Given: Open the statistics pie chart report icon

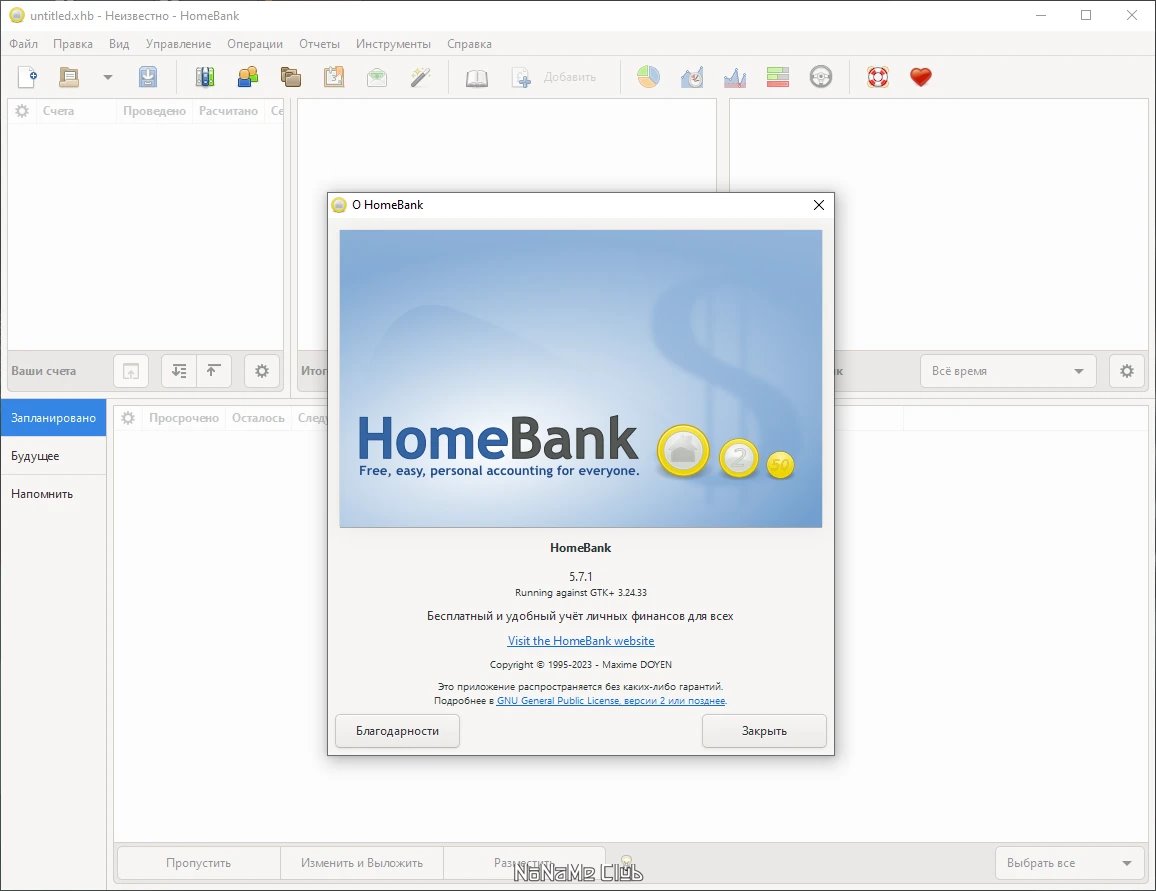Looking at the screenshot, I should (x=649, y=77).
